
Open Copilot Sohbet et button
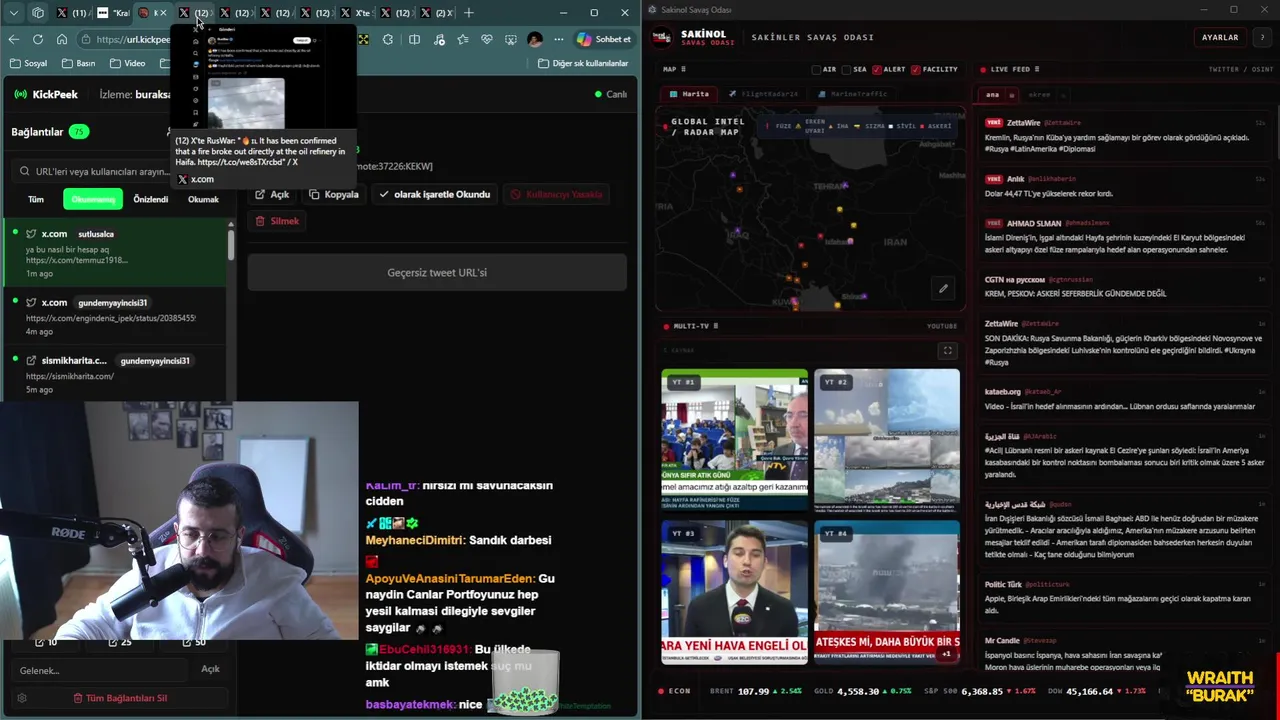[x=604, y=39]
